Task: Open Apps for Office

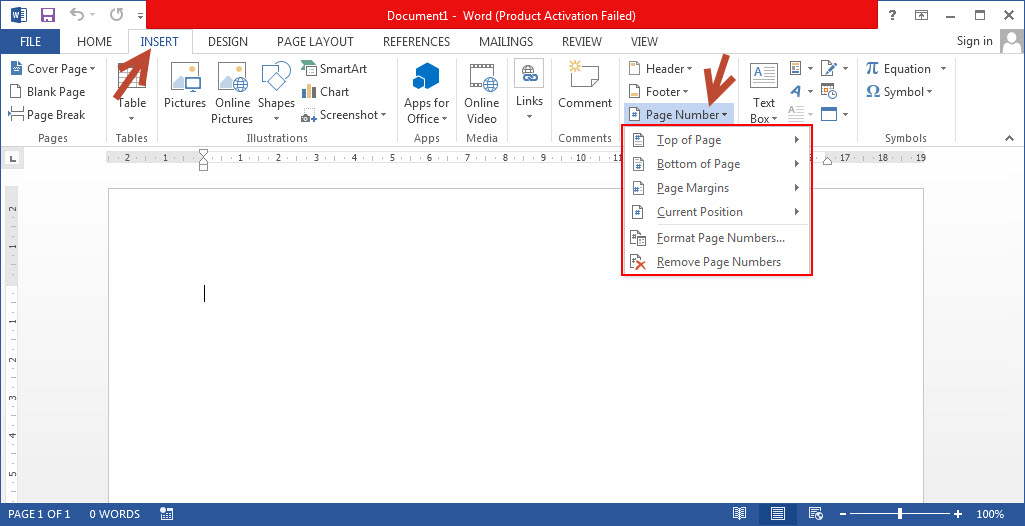Action: [426, 93]
